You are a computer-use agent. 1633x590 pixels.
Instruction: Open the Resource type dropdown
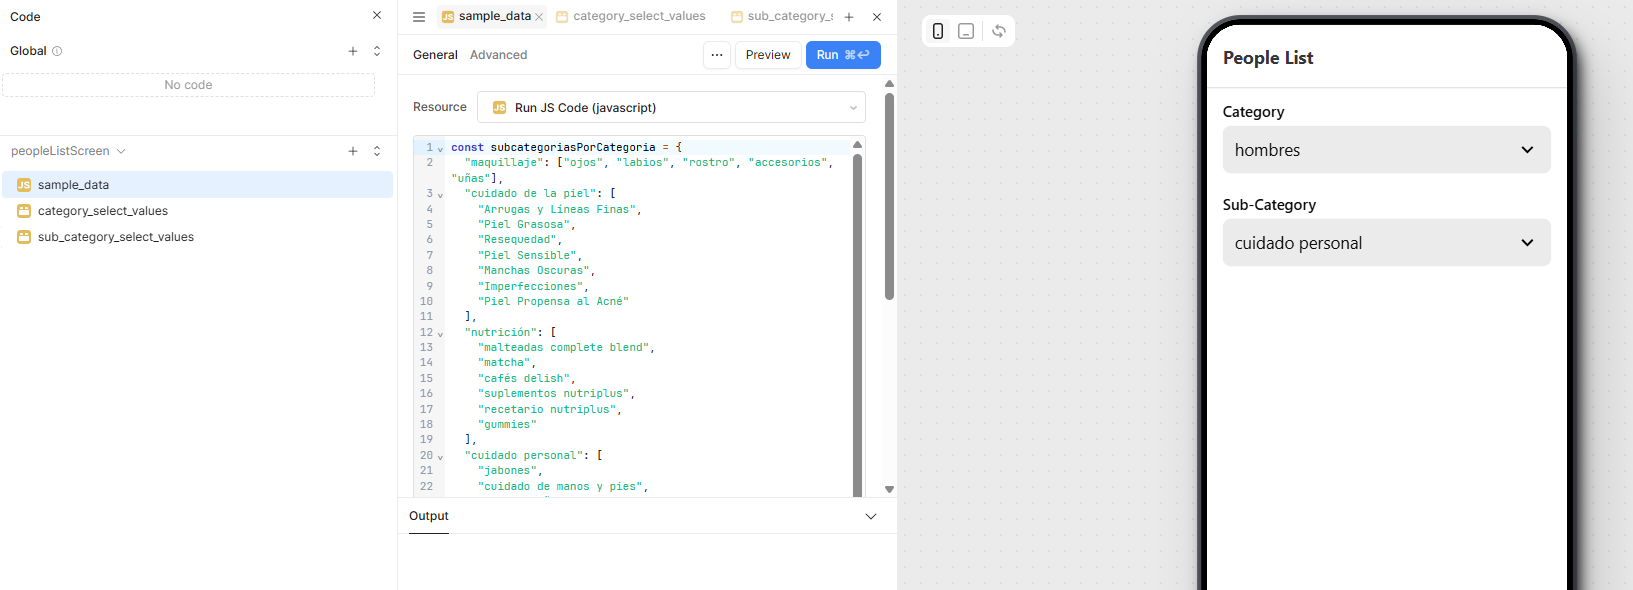[x=671, y=107]
